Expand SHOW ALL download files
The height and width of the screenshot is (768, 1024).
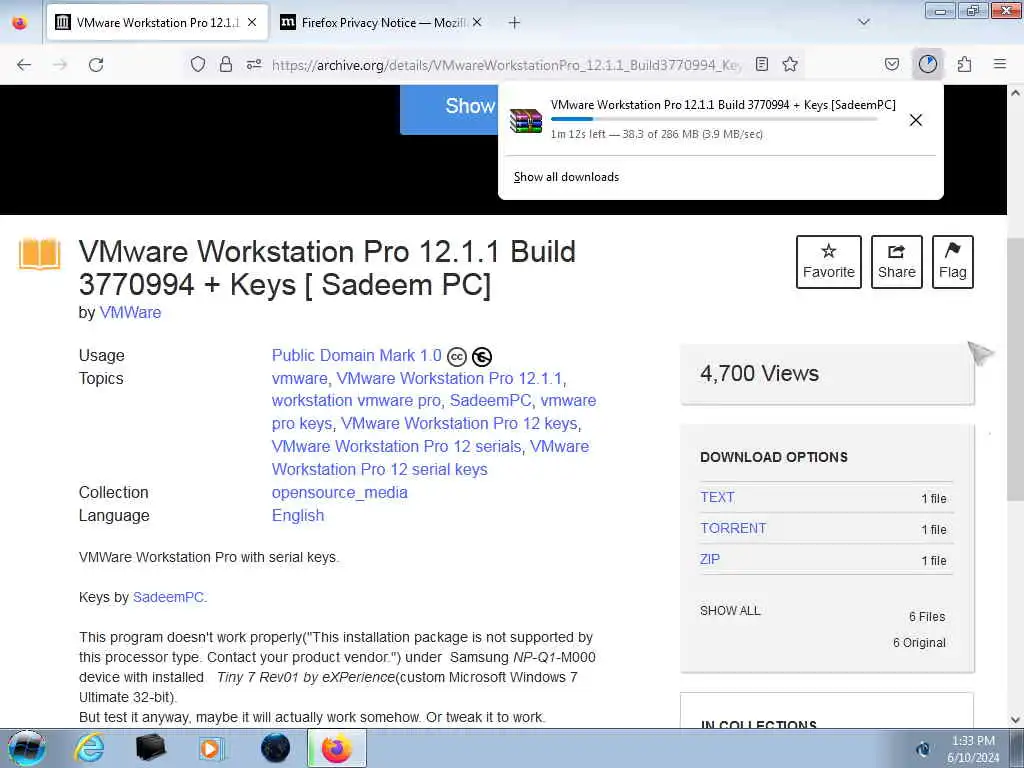point(730,611)
